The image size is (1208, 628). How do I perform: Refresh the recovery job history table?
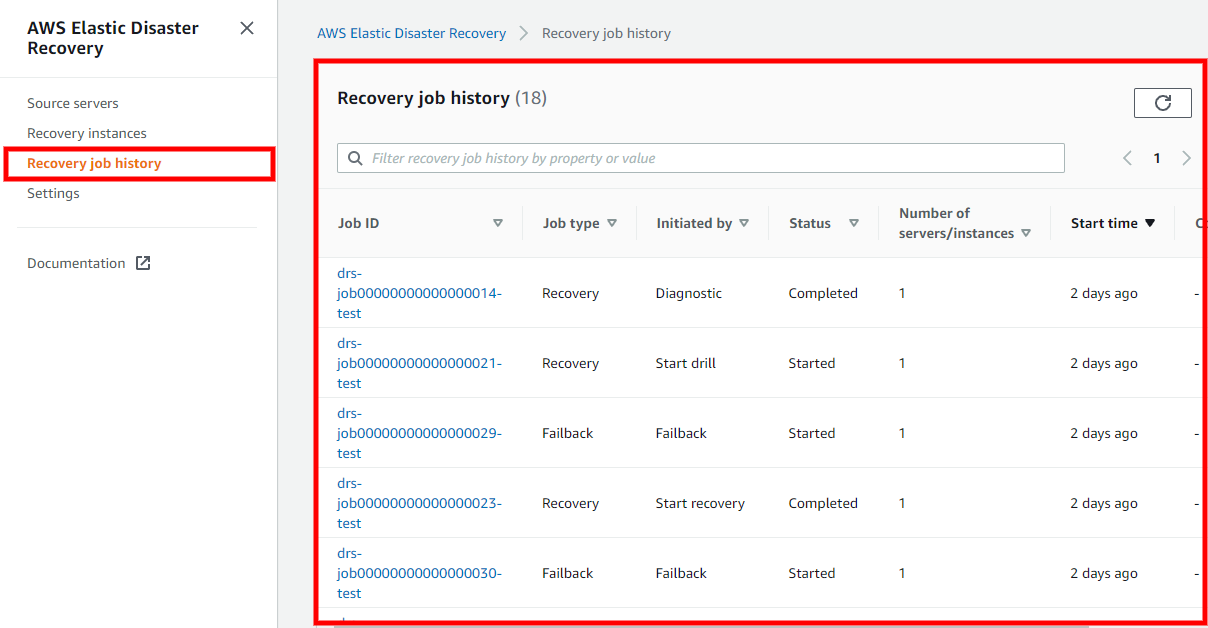[1162, 103]
